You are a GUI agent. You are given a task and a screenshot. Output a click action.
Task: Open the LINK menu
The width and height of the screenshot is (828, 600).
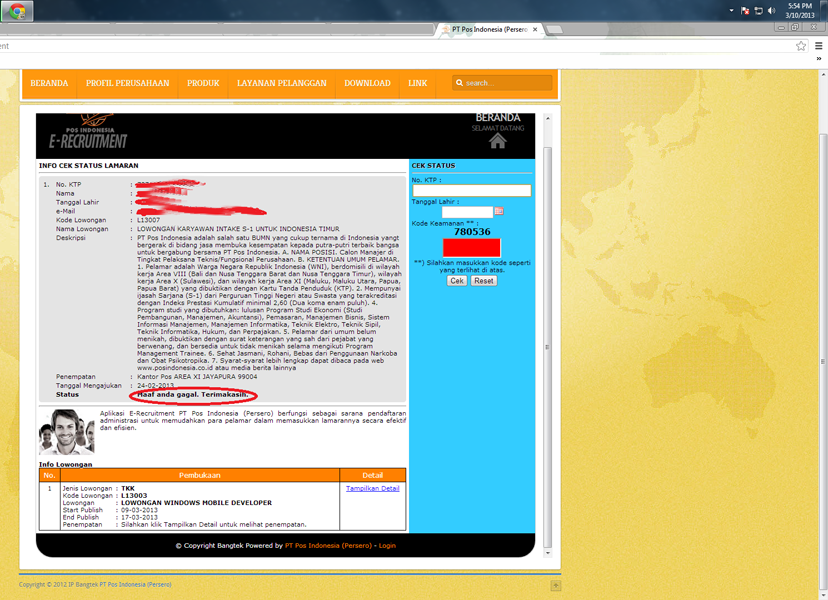[418, 83]
